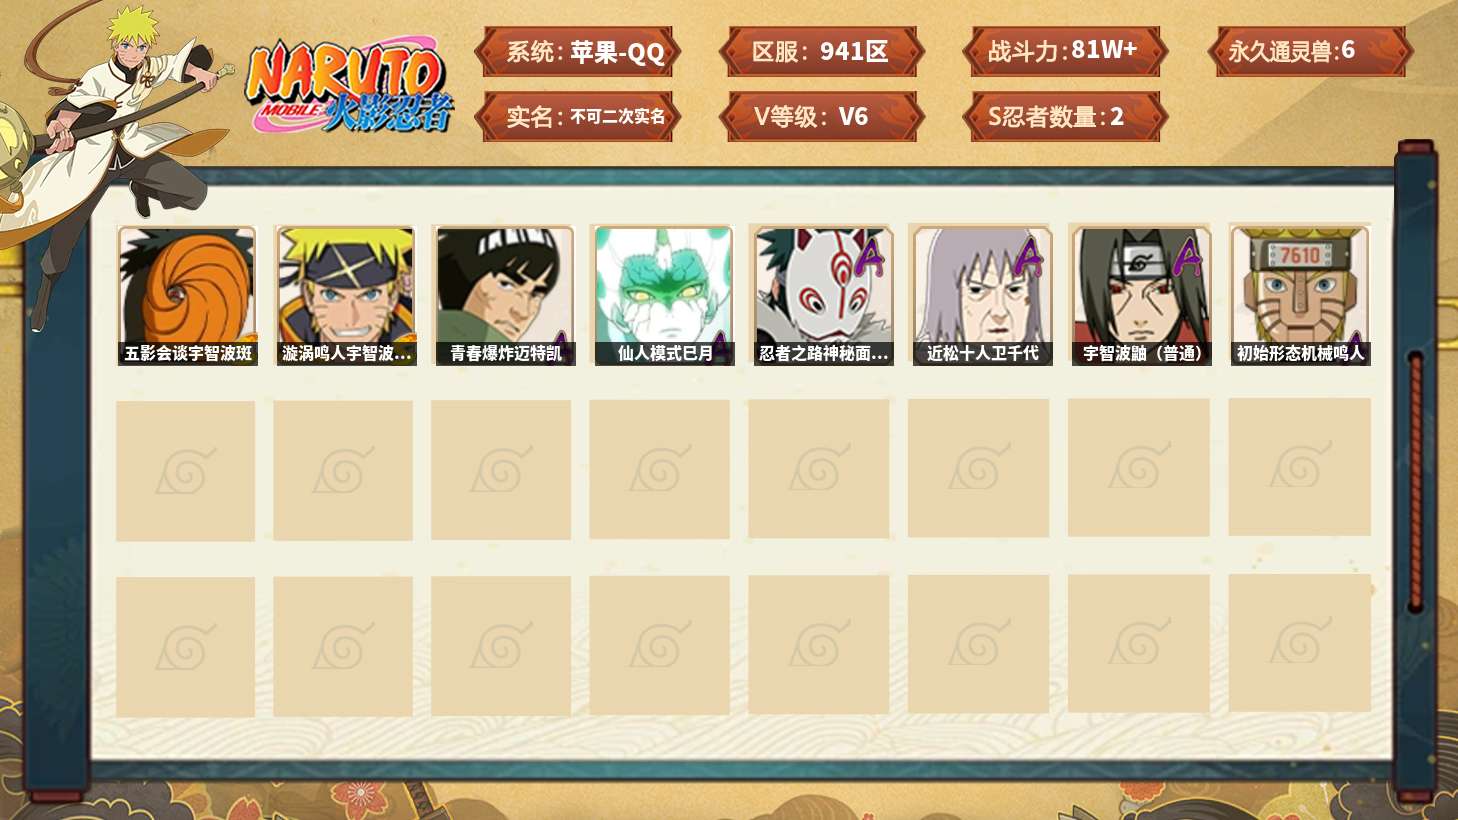Select the 初始形态机械鸣人 ninja card
Screen dimensions: 1458x820
(1300, 296)
